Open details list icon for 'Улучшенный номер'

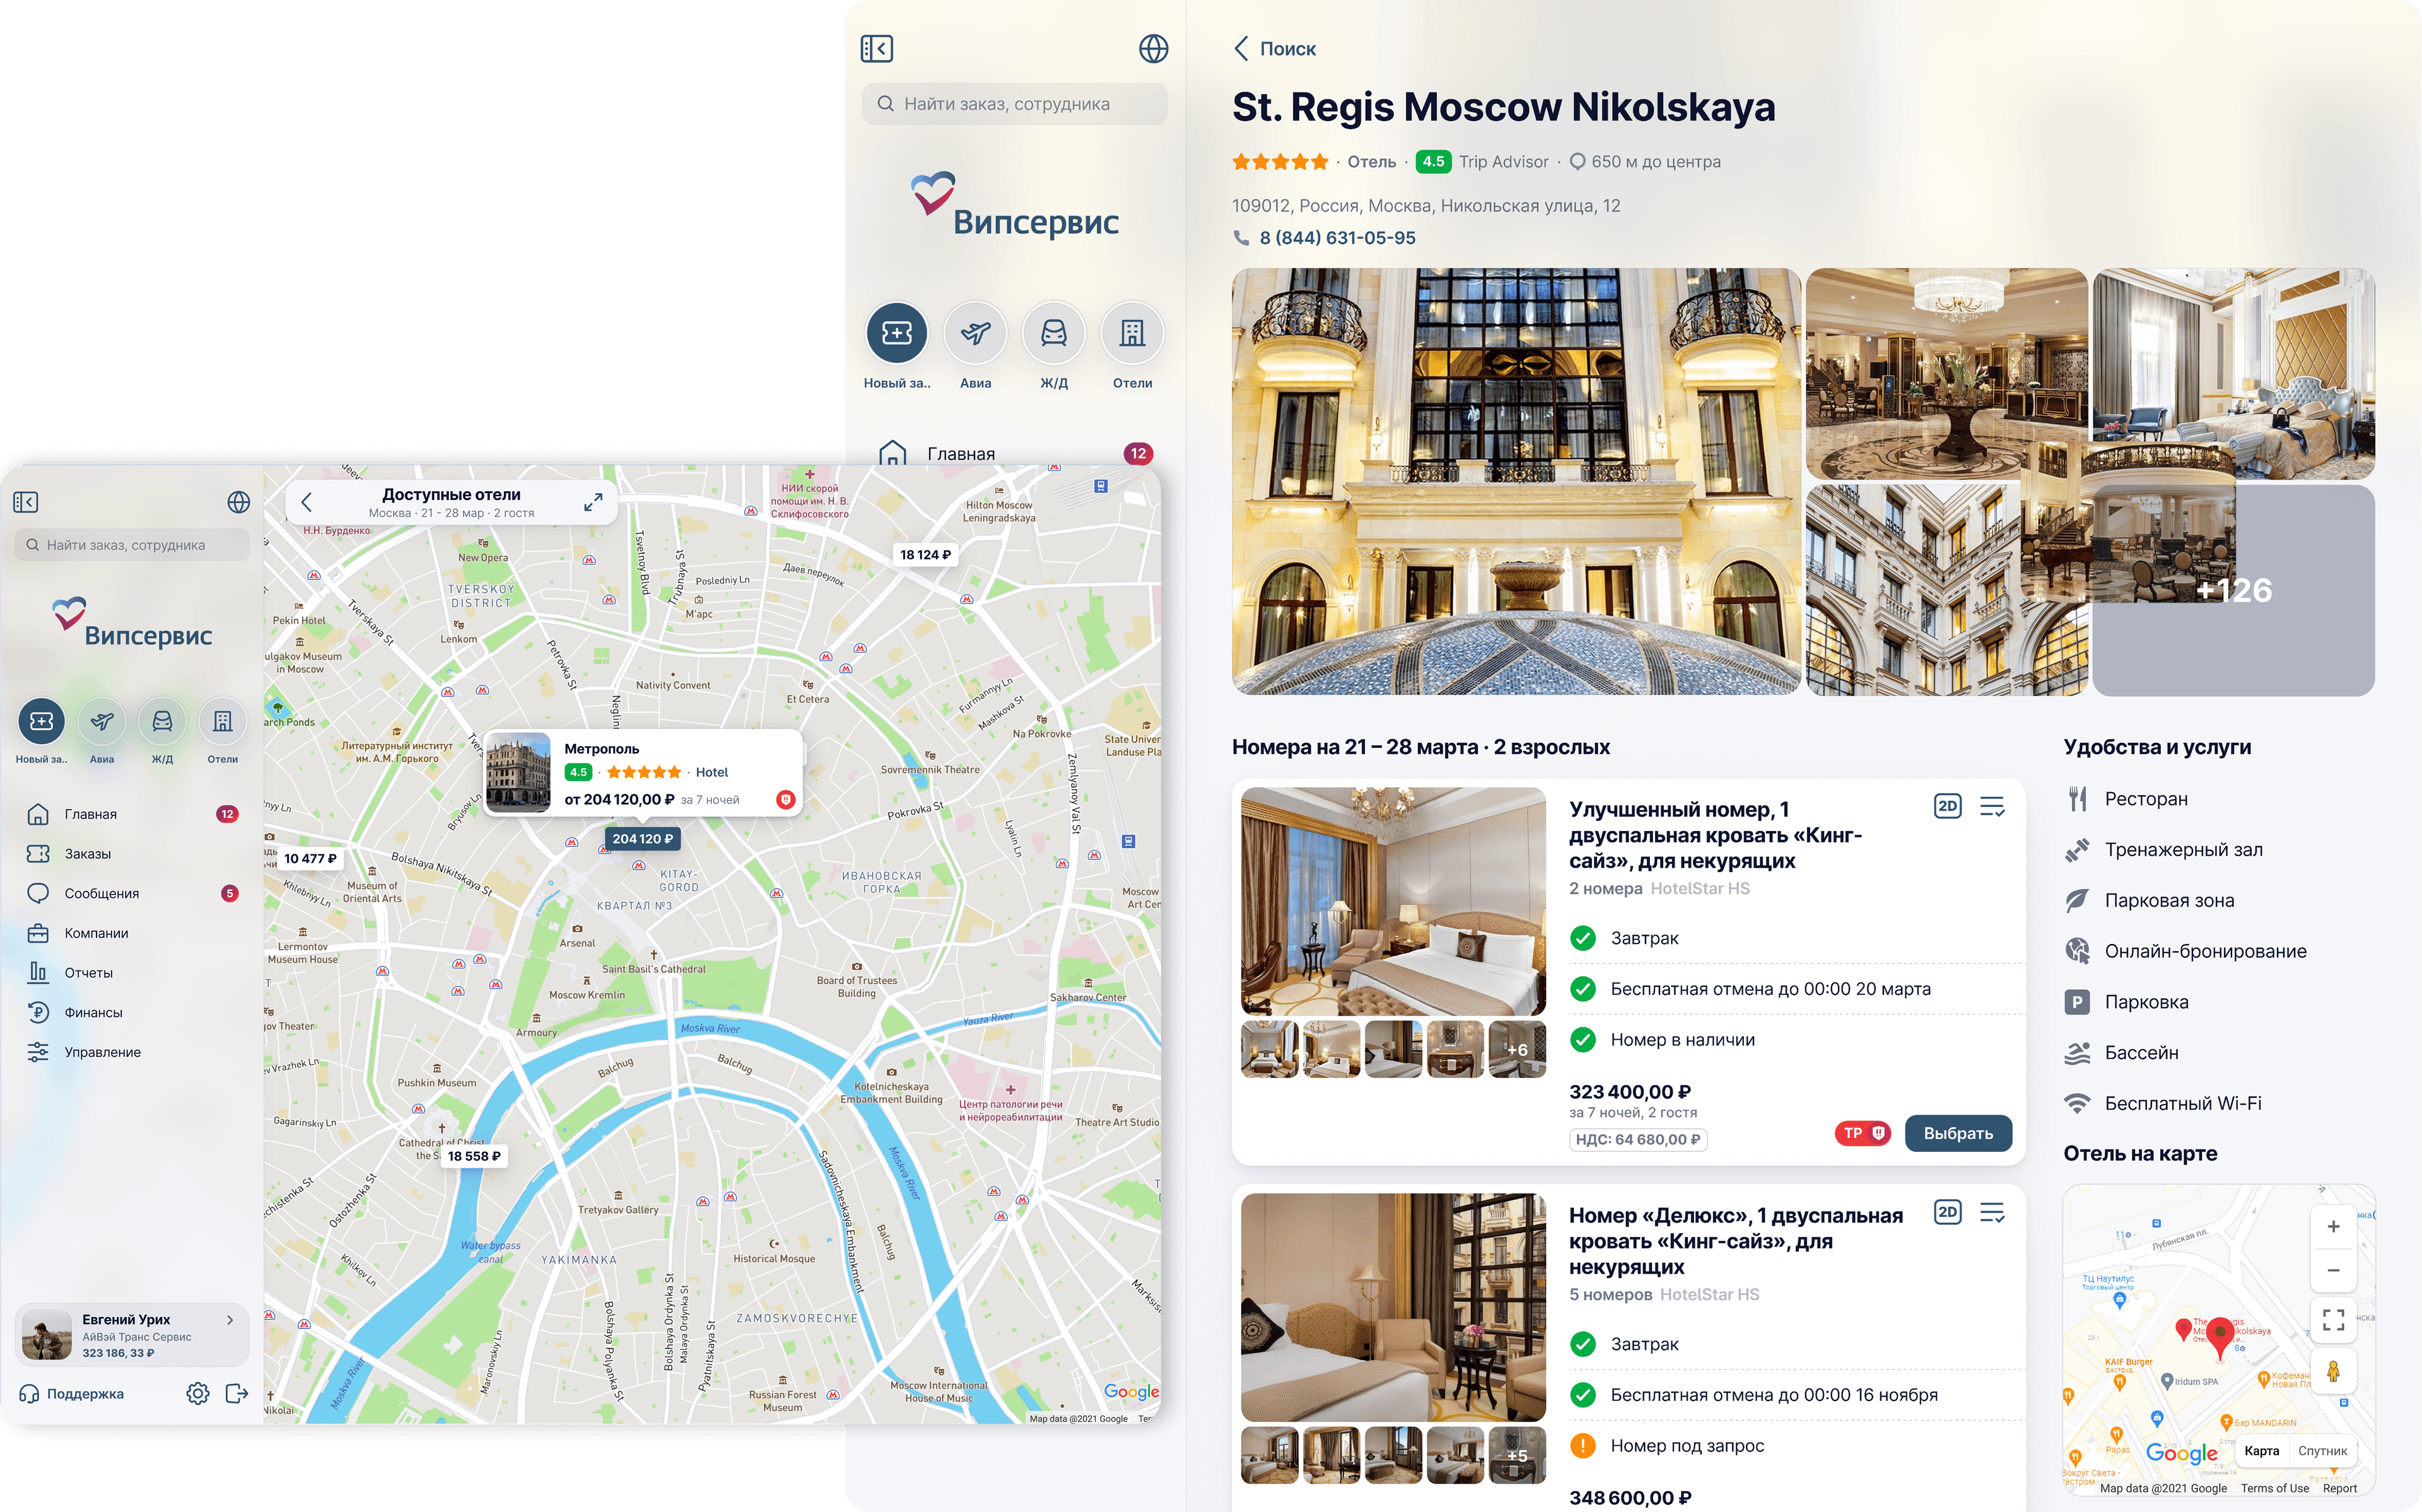click(x=1992, y=806)
